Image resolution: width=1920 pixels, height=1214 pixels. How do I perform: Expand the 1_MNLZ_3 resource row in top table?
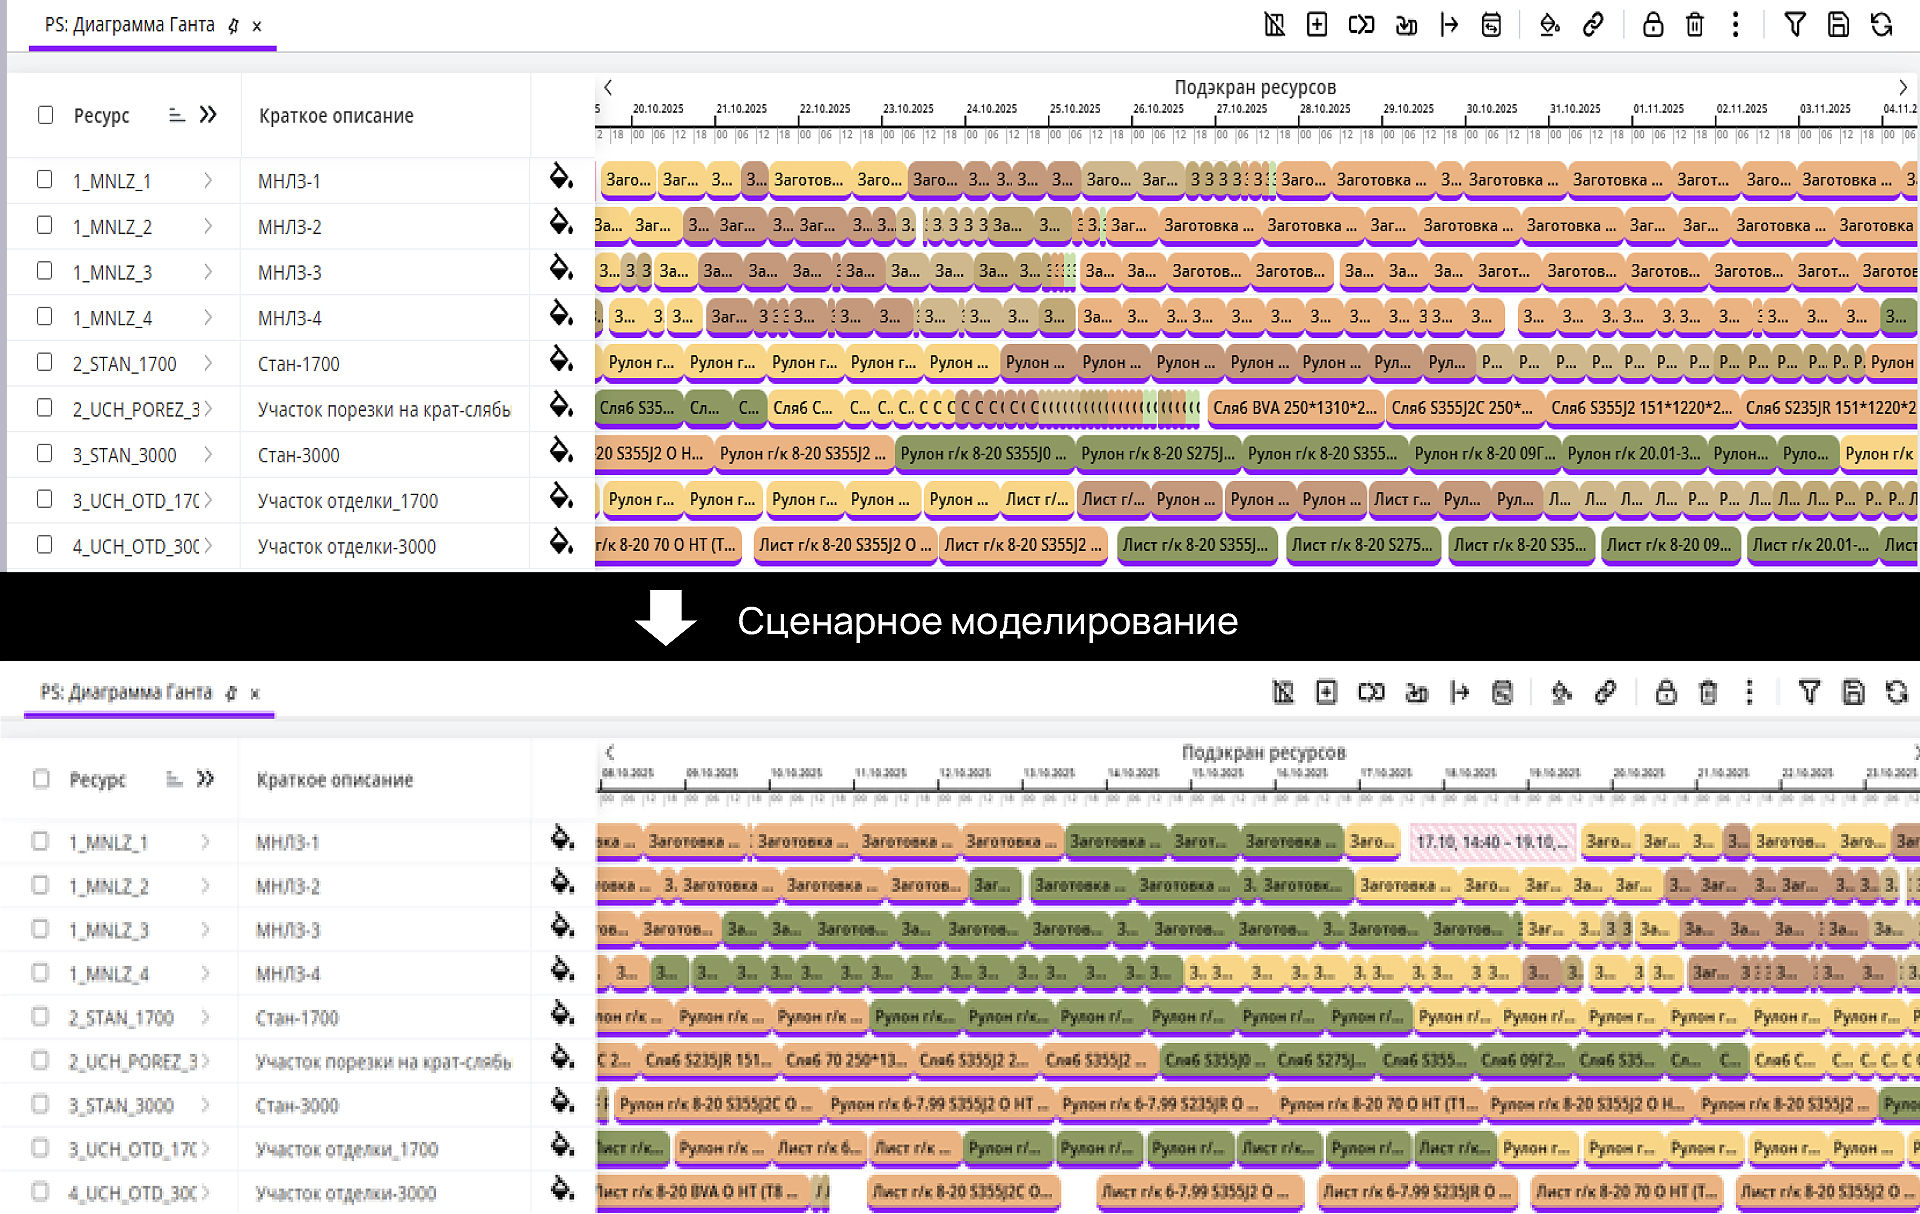[208, 271]
